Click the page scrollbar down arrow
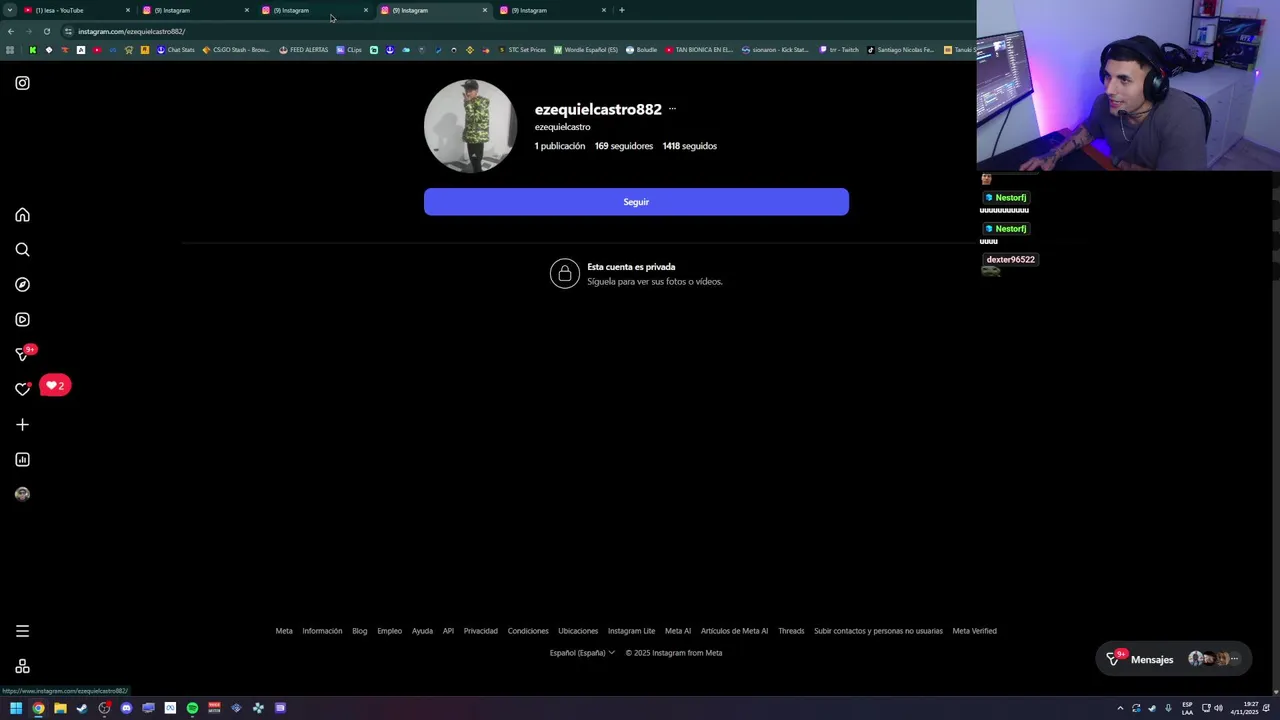 1275,691
